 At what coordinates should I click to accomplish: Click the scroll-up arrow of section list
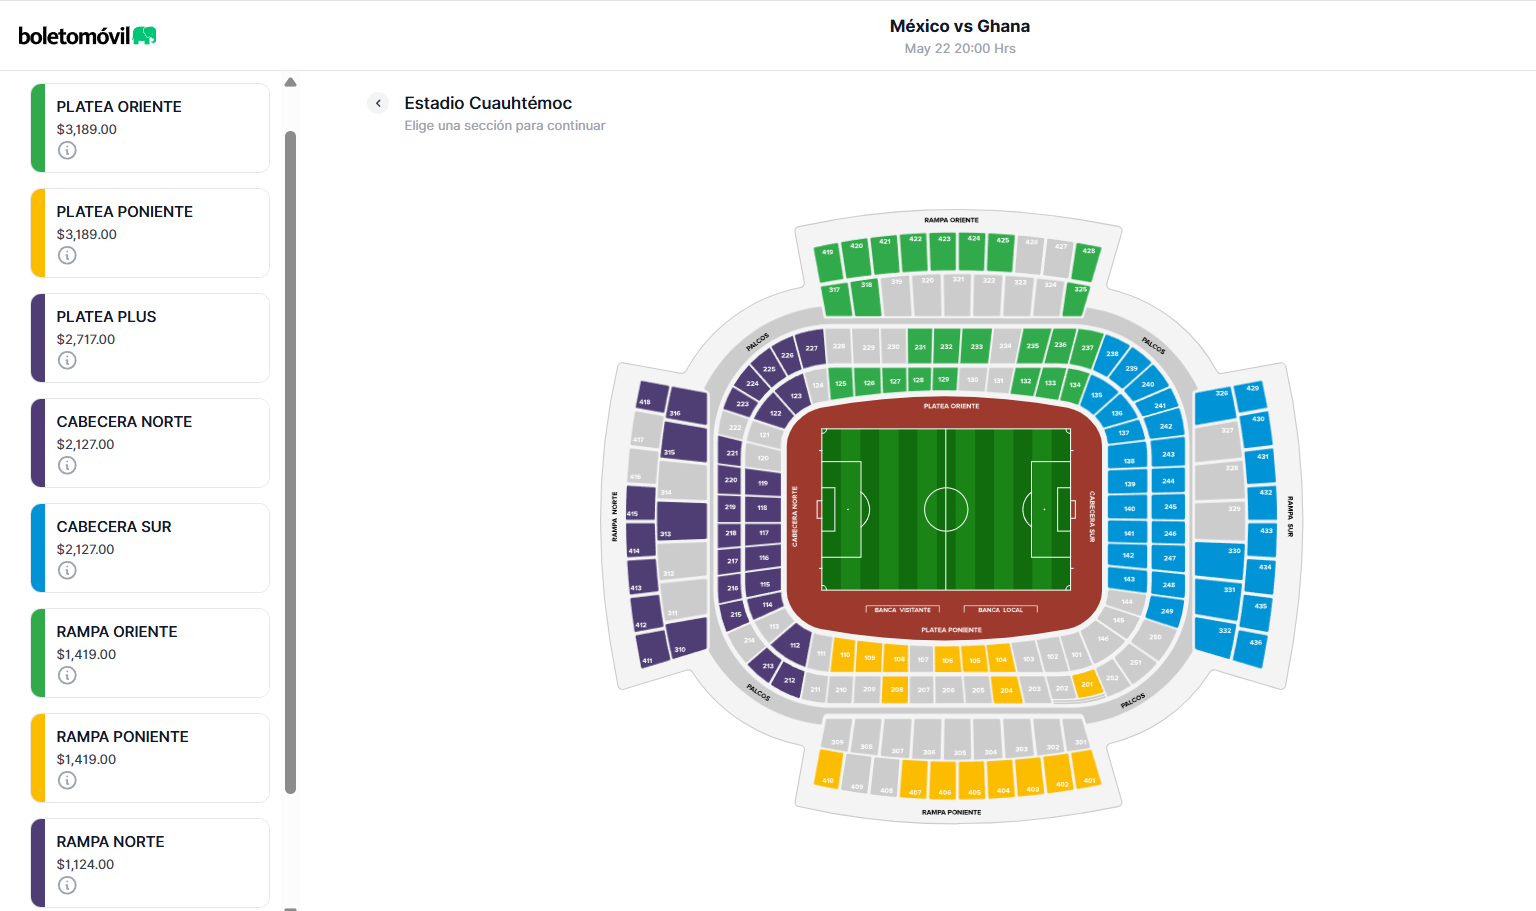pyautogui.click(x=290, y=82)
